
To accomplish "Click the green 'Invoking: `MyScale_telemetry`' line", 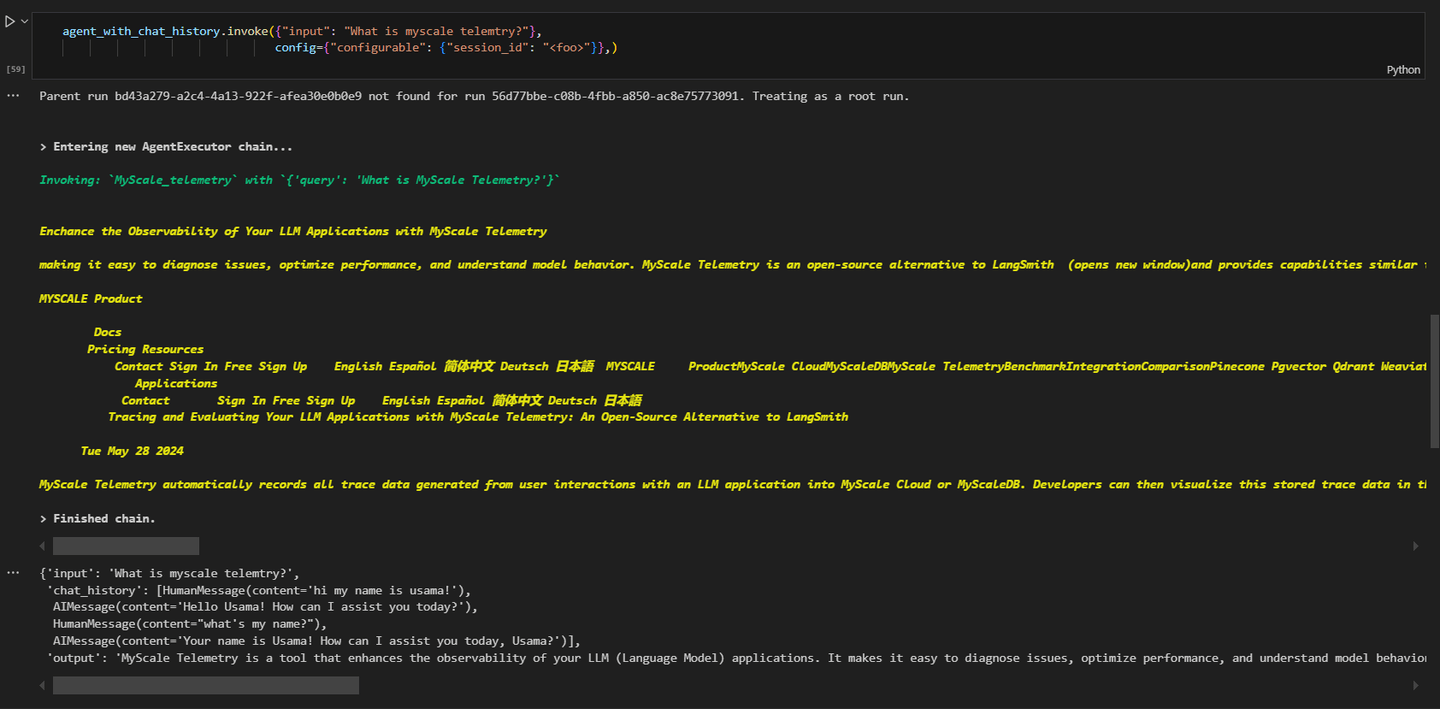I will pyautogui.click(x=300, y=180).
